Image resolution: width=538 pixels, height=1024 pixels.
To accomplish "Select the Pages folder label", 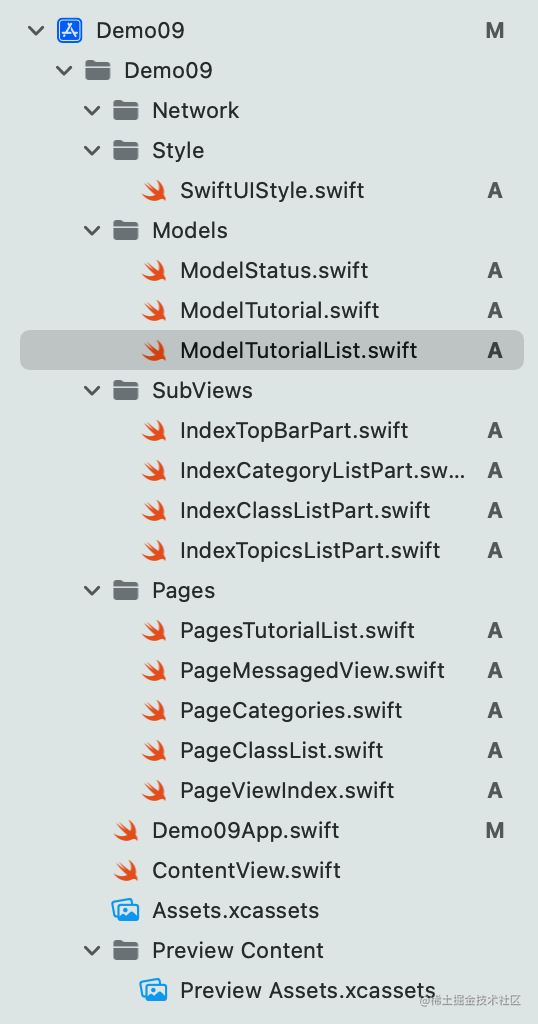I will (183, 590).
